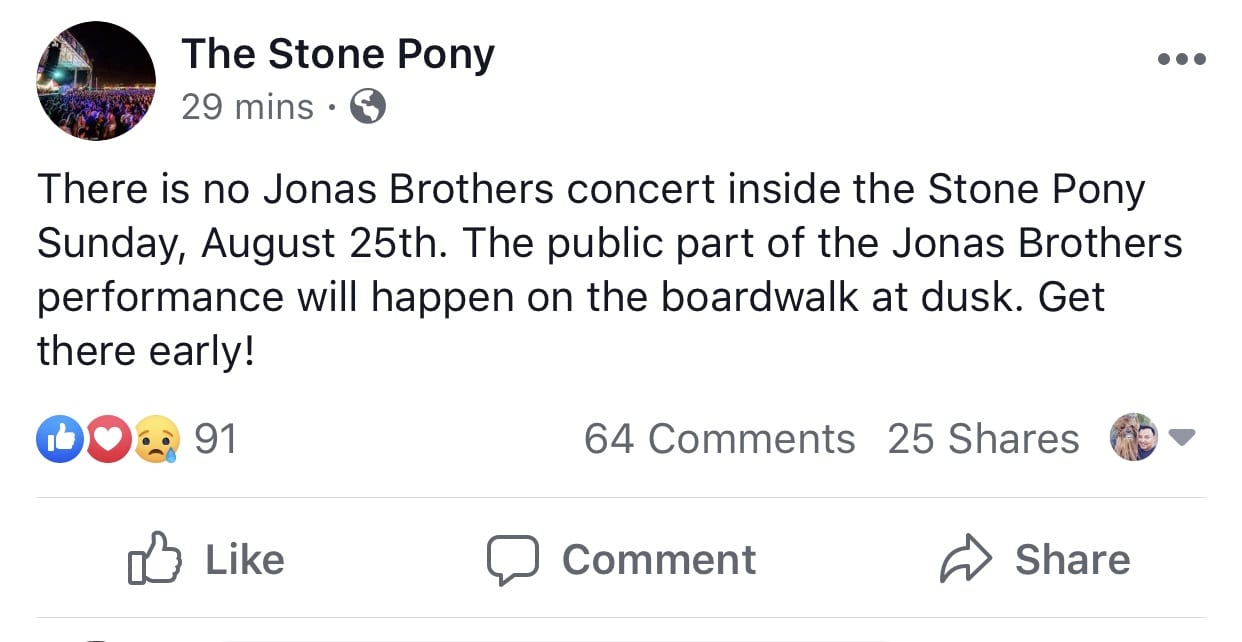Open the post options three-dot menu

click(x=1181, y=59)
